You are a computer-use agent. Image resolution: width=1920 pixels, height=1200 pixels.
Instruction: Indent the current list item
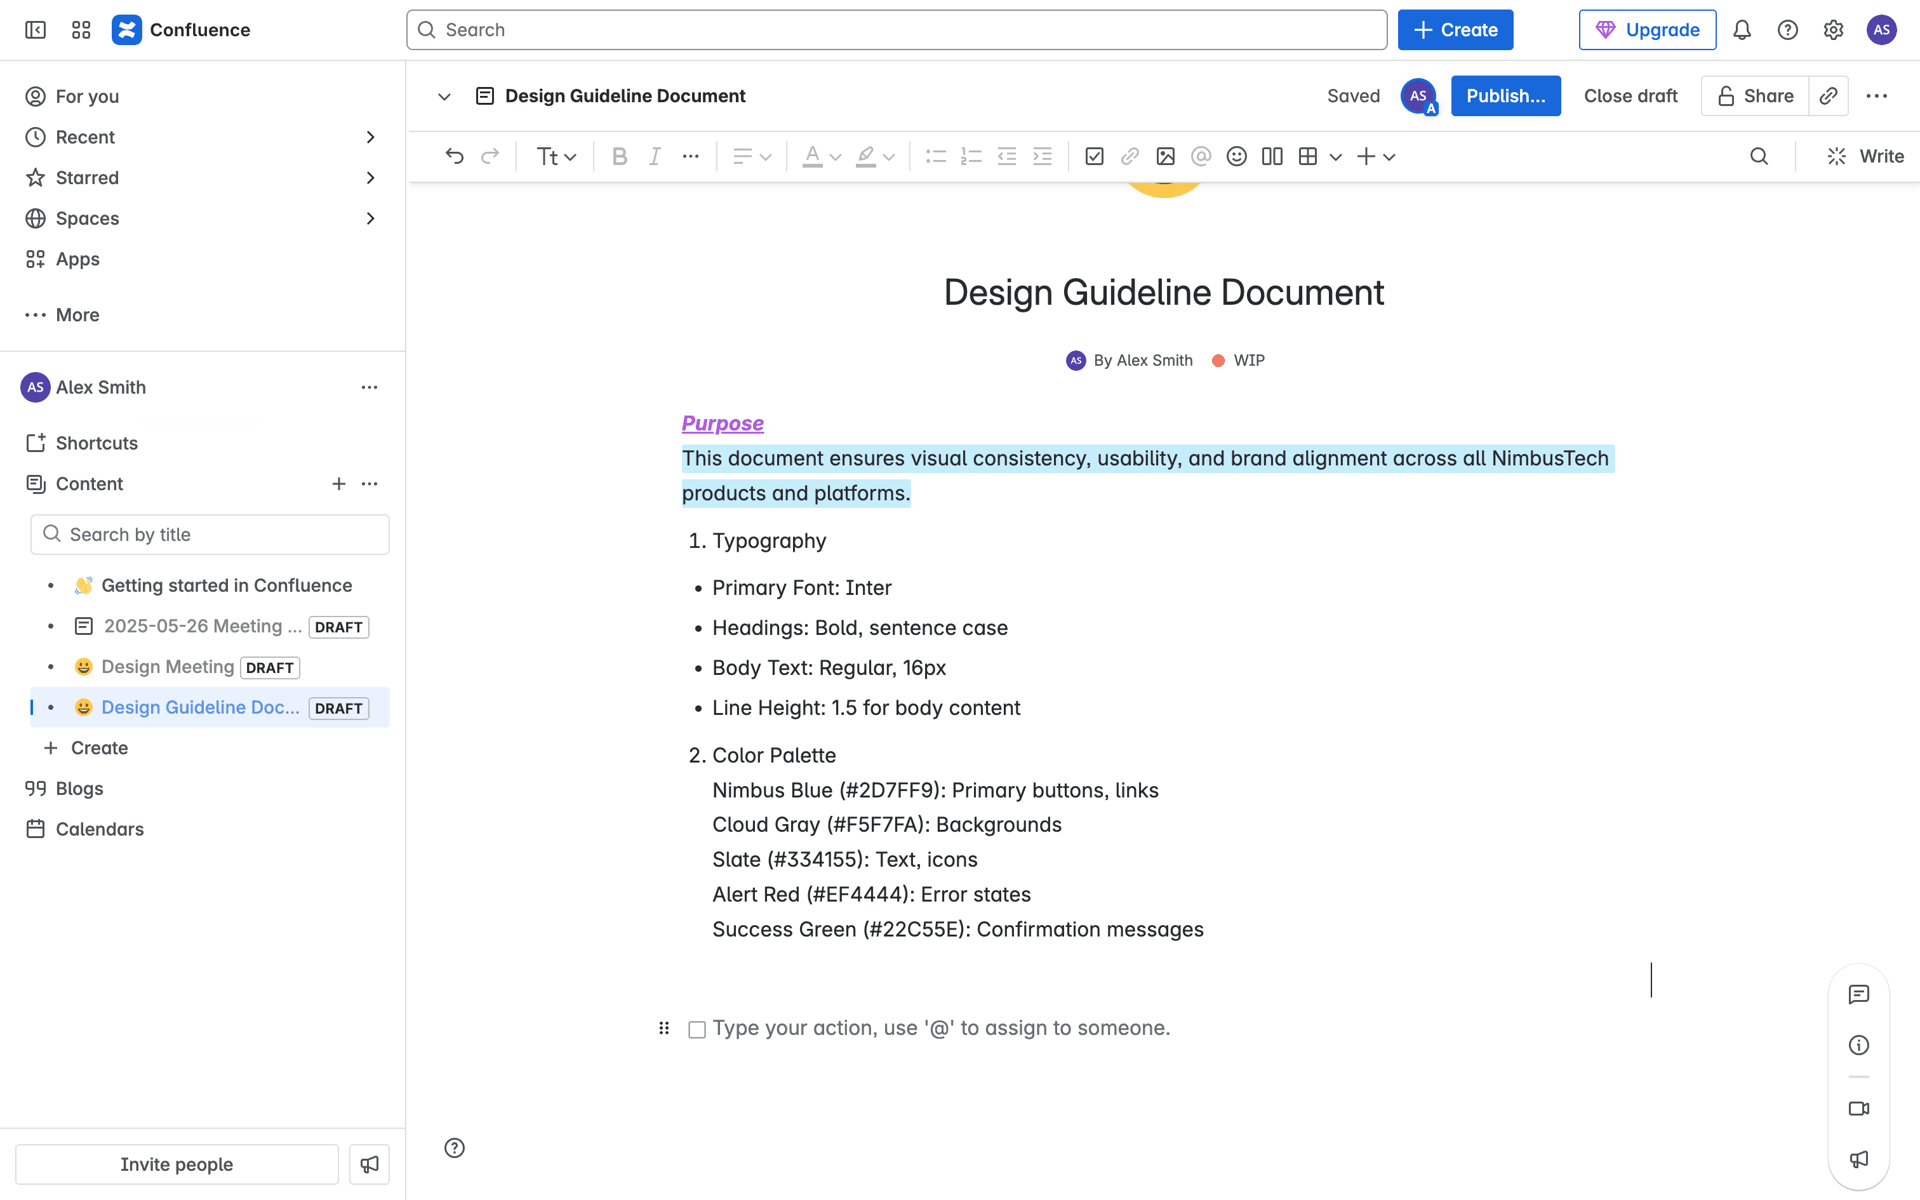coord(1042,156)
